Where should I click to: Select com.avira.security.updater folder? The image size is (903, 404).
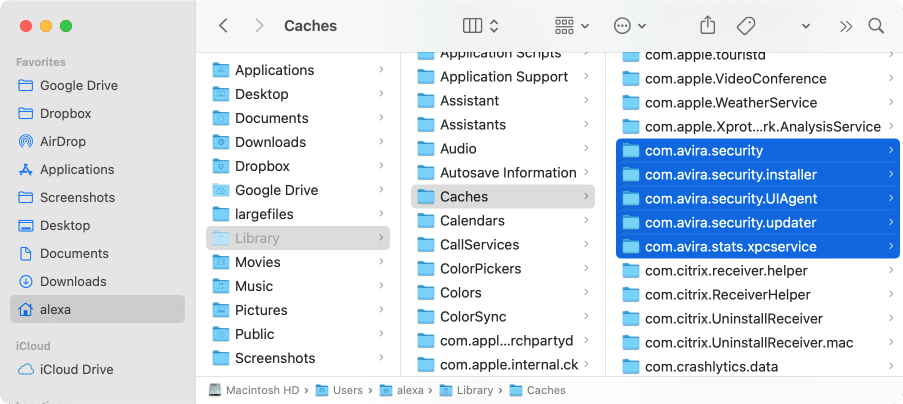(x=758, y=223)
